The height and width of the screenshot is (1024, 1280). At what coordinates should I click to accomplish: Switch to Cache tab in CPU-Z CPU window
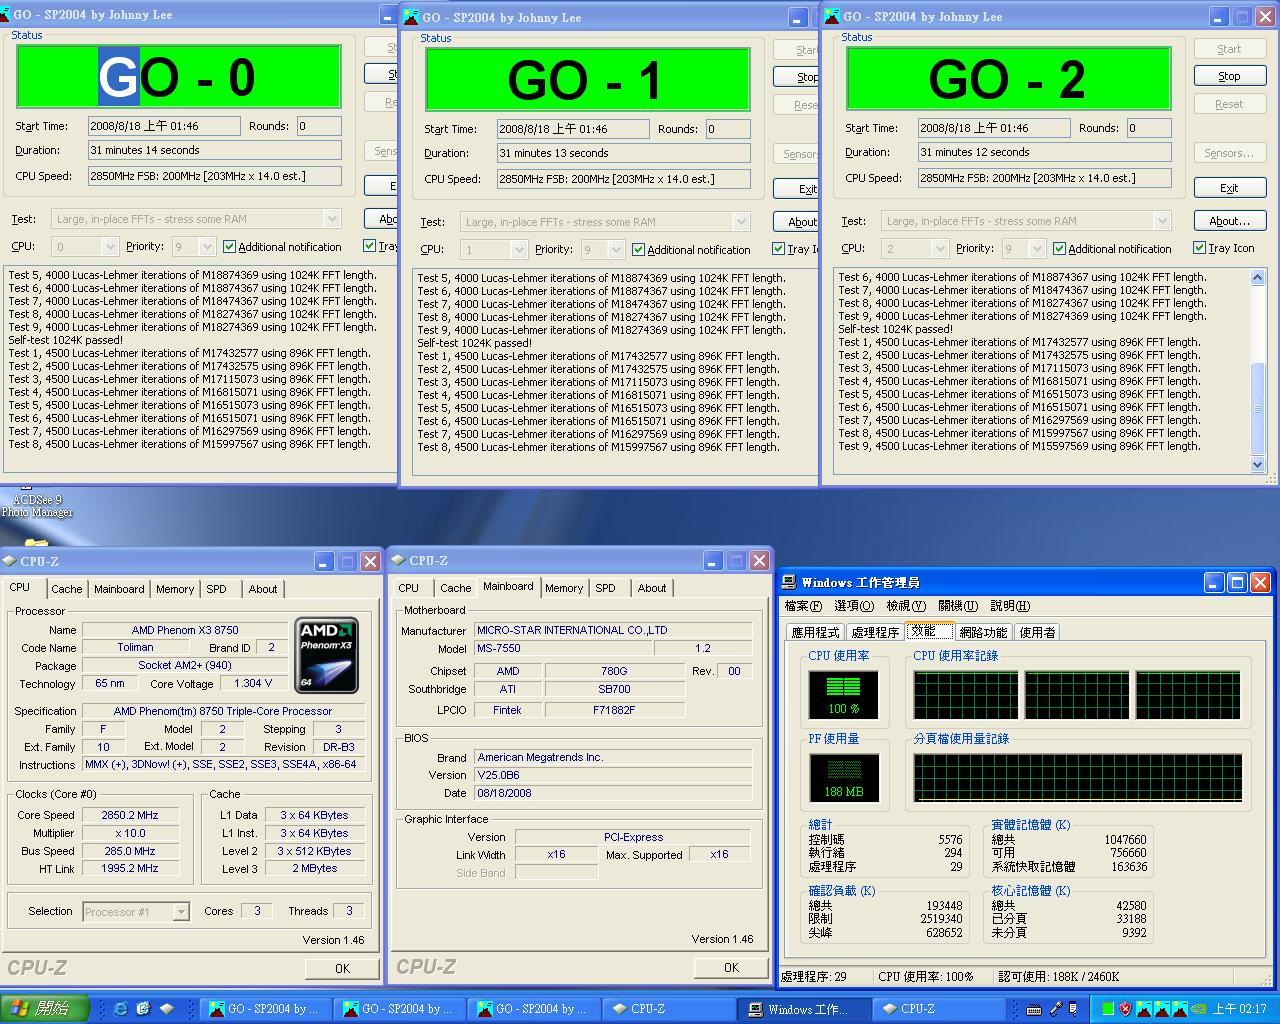click(x=67, y=589)
